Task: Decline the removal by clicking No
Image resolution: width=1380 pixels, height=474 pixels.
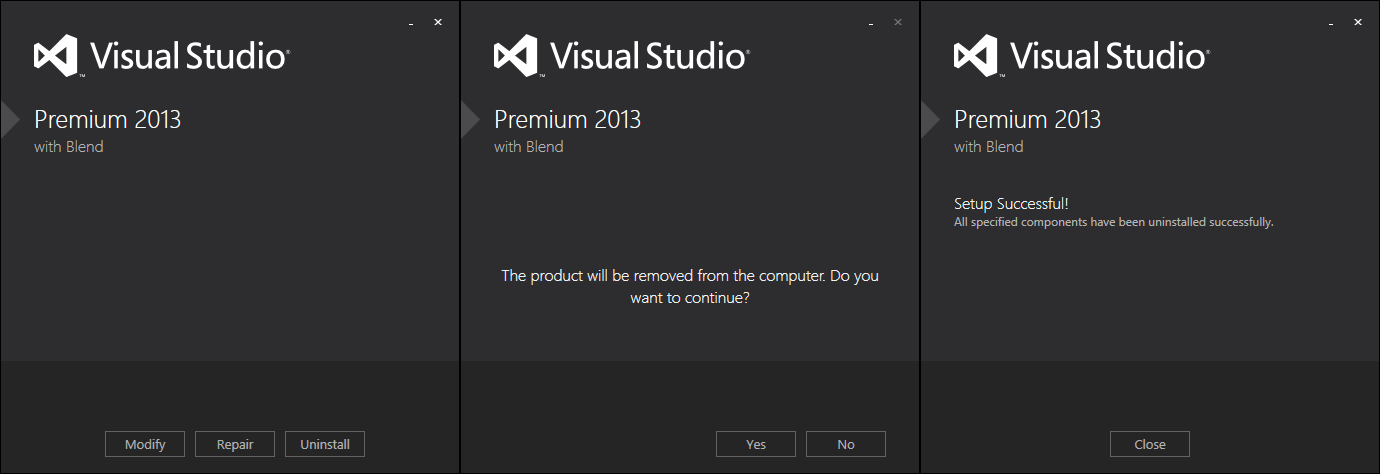Action: [846, 444]
